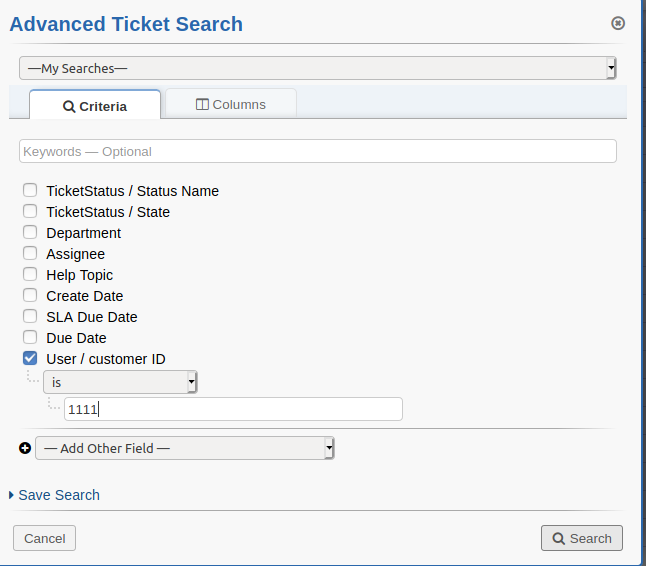Viewport: 646px width, 566px height.
Task: Expand the Add Other Field dropdown
Action: coord(185,448)
